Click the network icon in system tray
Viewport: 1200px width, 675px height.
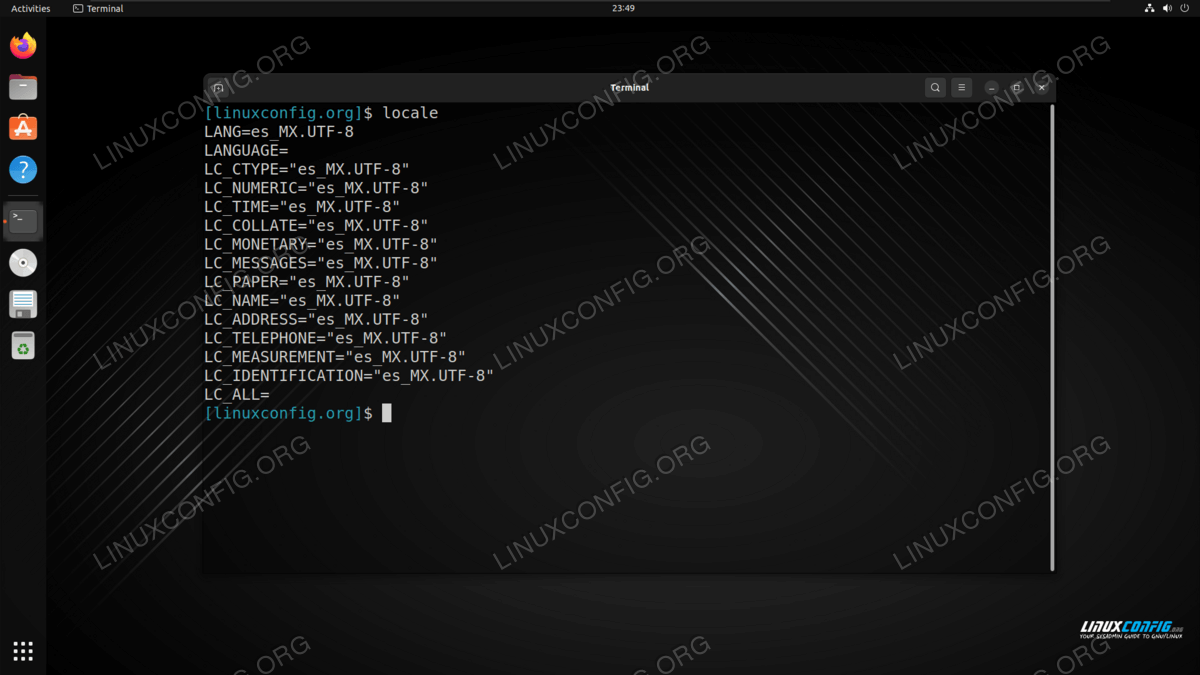point(1150,8)
